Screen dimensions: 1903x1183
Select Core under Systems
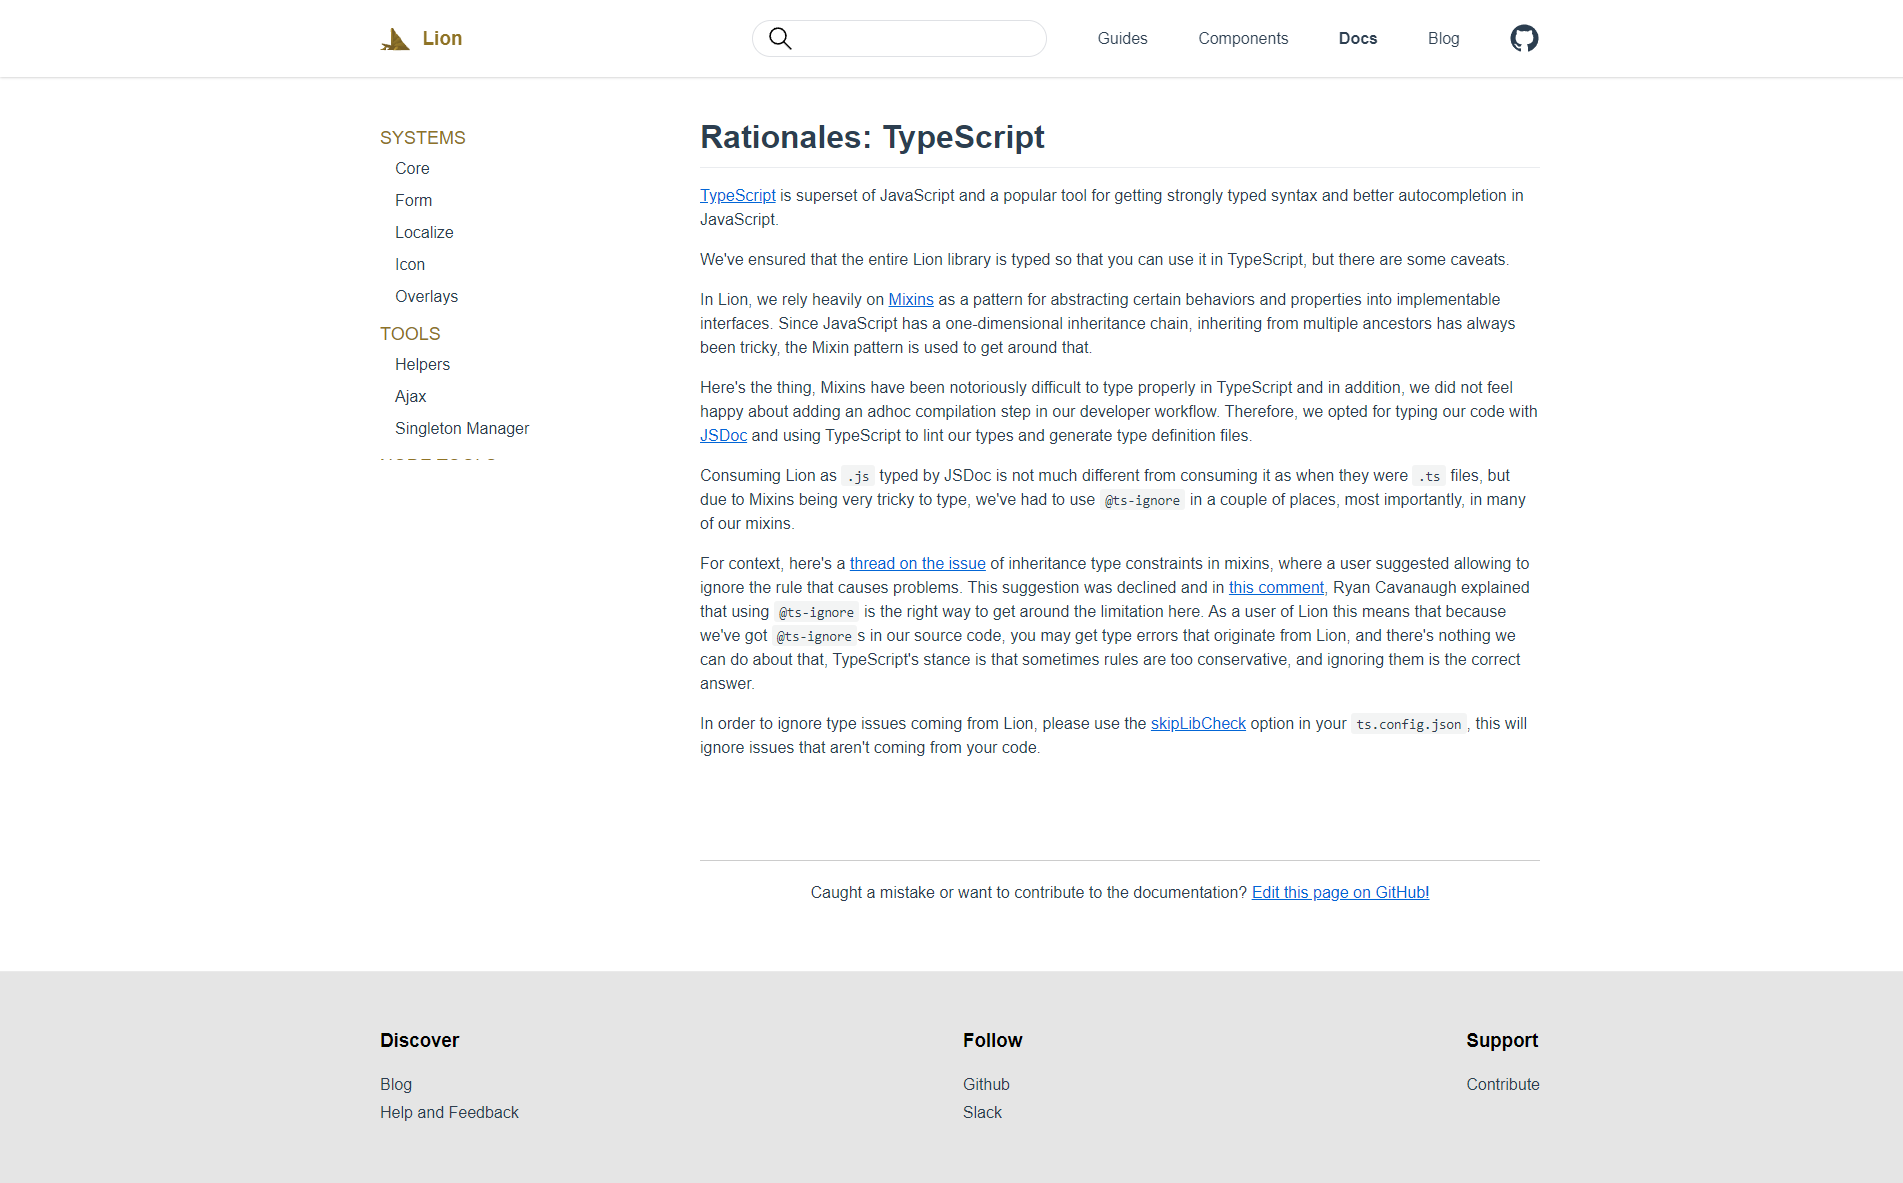point(411,168)
